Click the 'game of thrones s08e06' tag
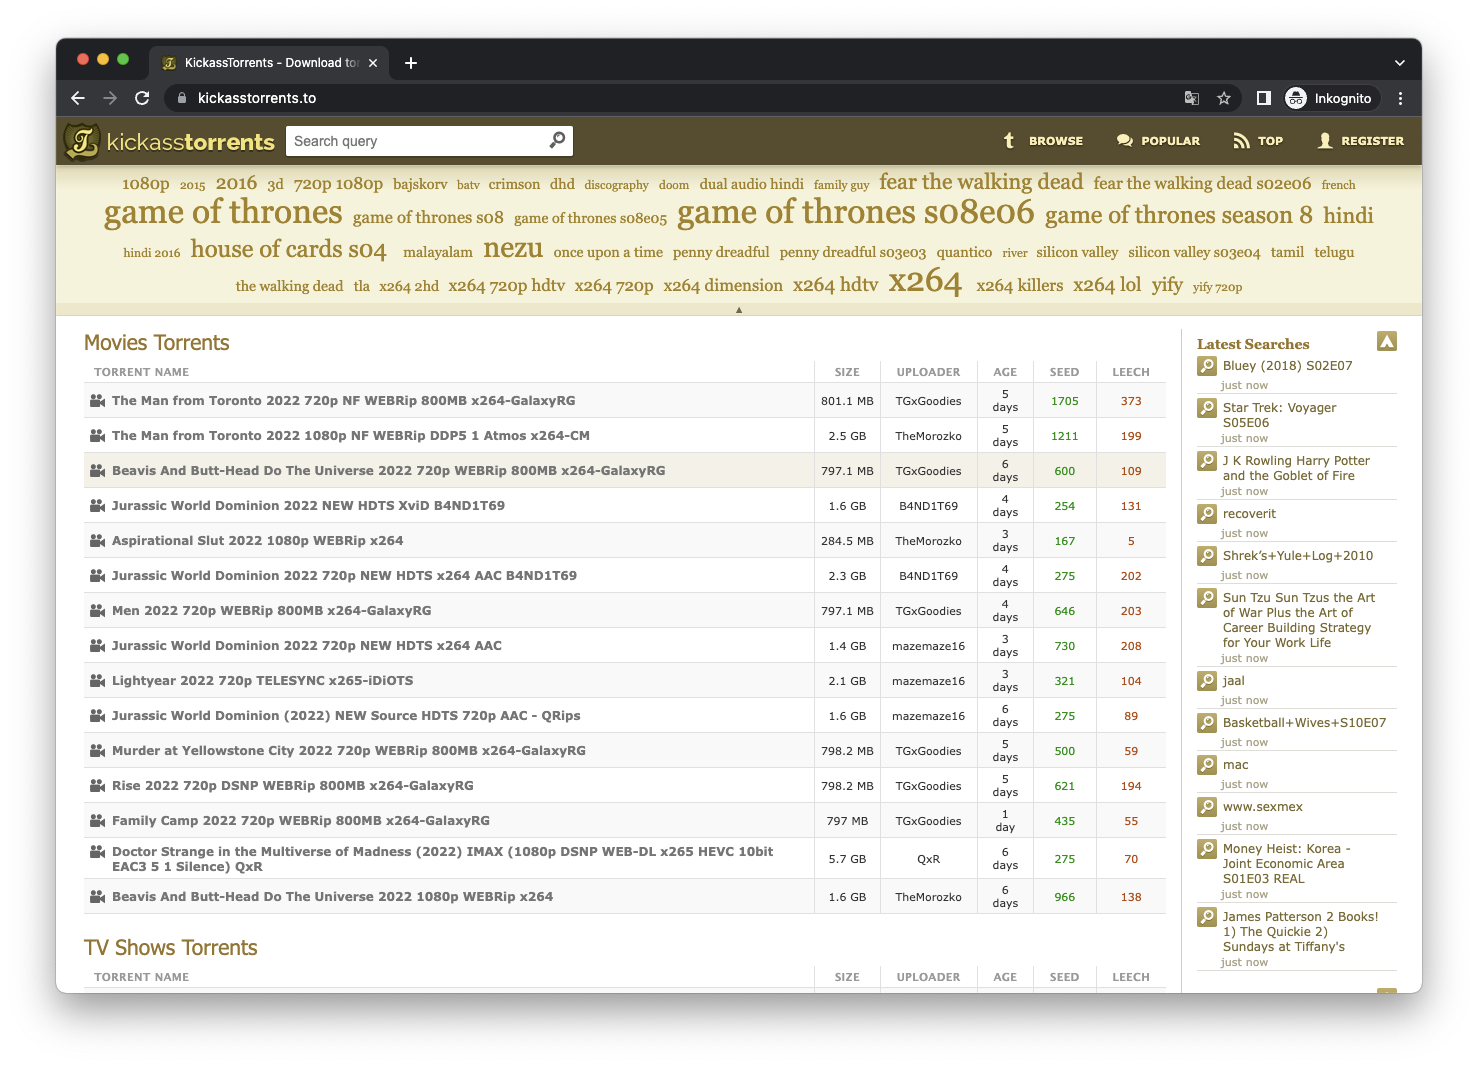Image resolution: width=1478 pixels, height=1067 pixels. click(855, 212)
